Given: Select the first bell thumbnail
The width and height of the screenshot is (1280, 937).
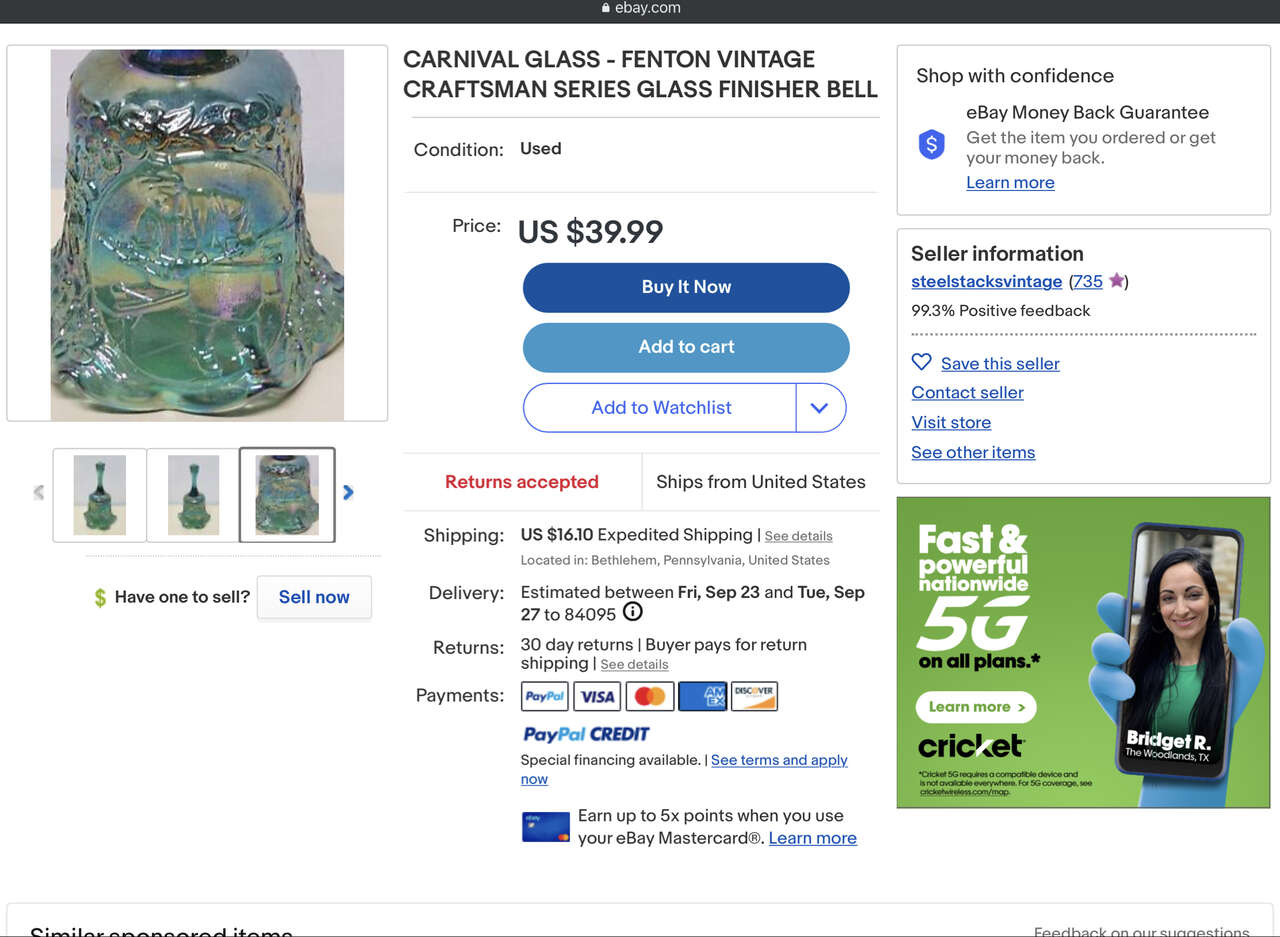Looking at the screenshot, I should coord(100,495).
